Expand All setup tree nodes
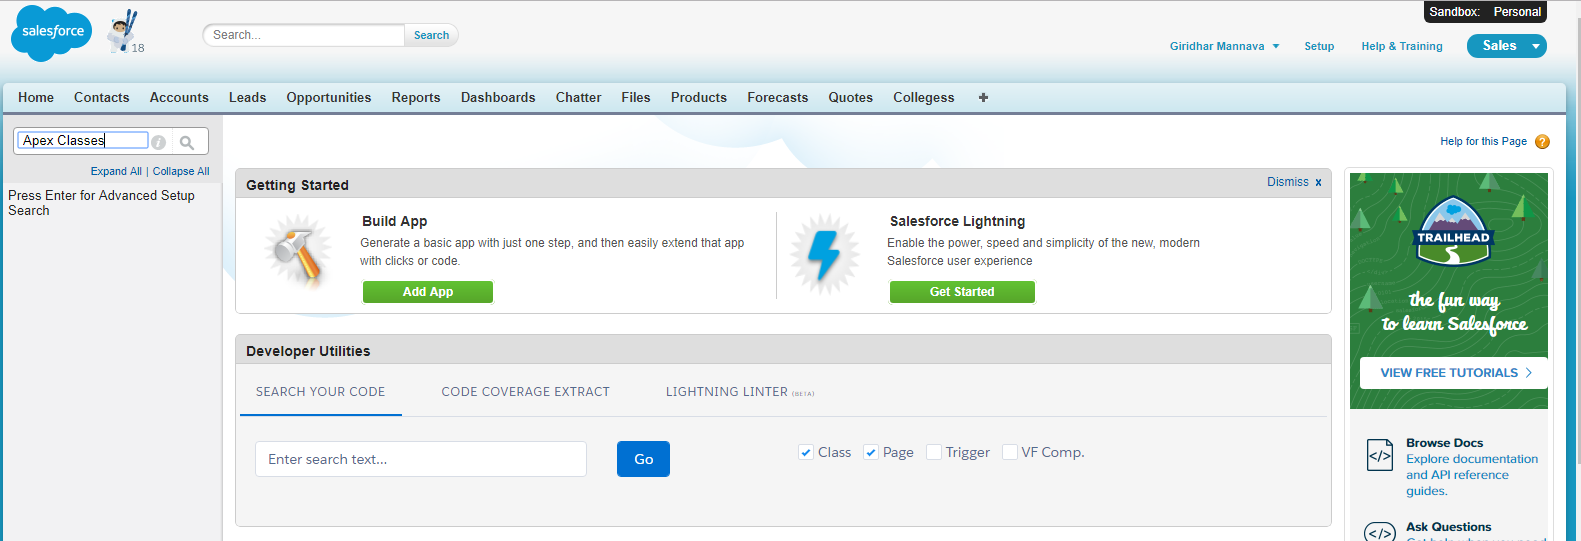The height and width of the screenshot is (541, 1581). [x=116, y=171]
